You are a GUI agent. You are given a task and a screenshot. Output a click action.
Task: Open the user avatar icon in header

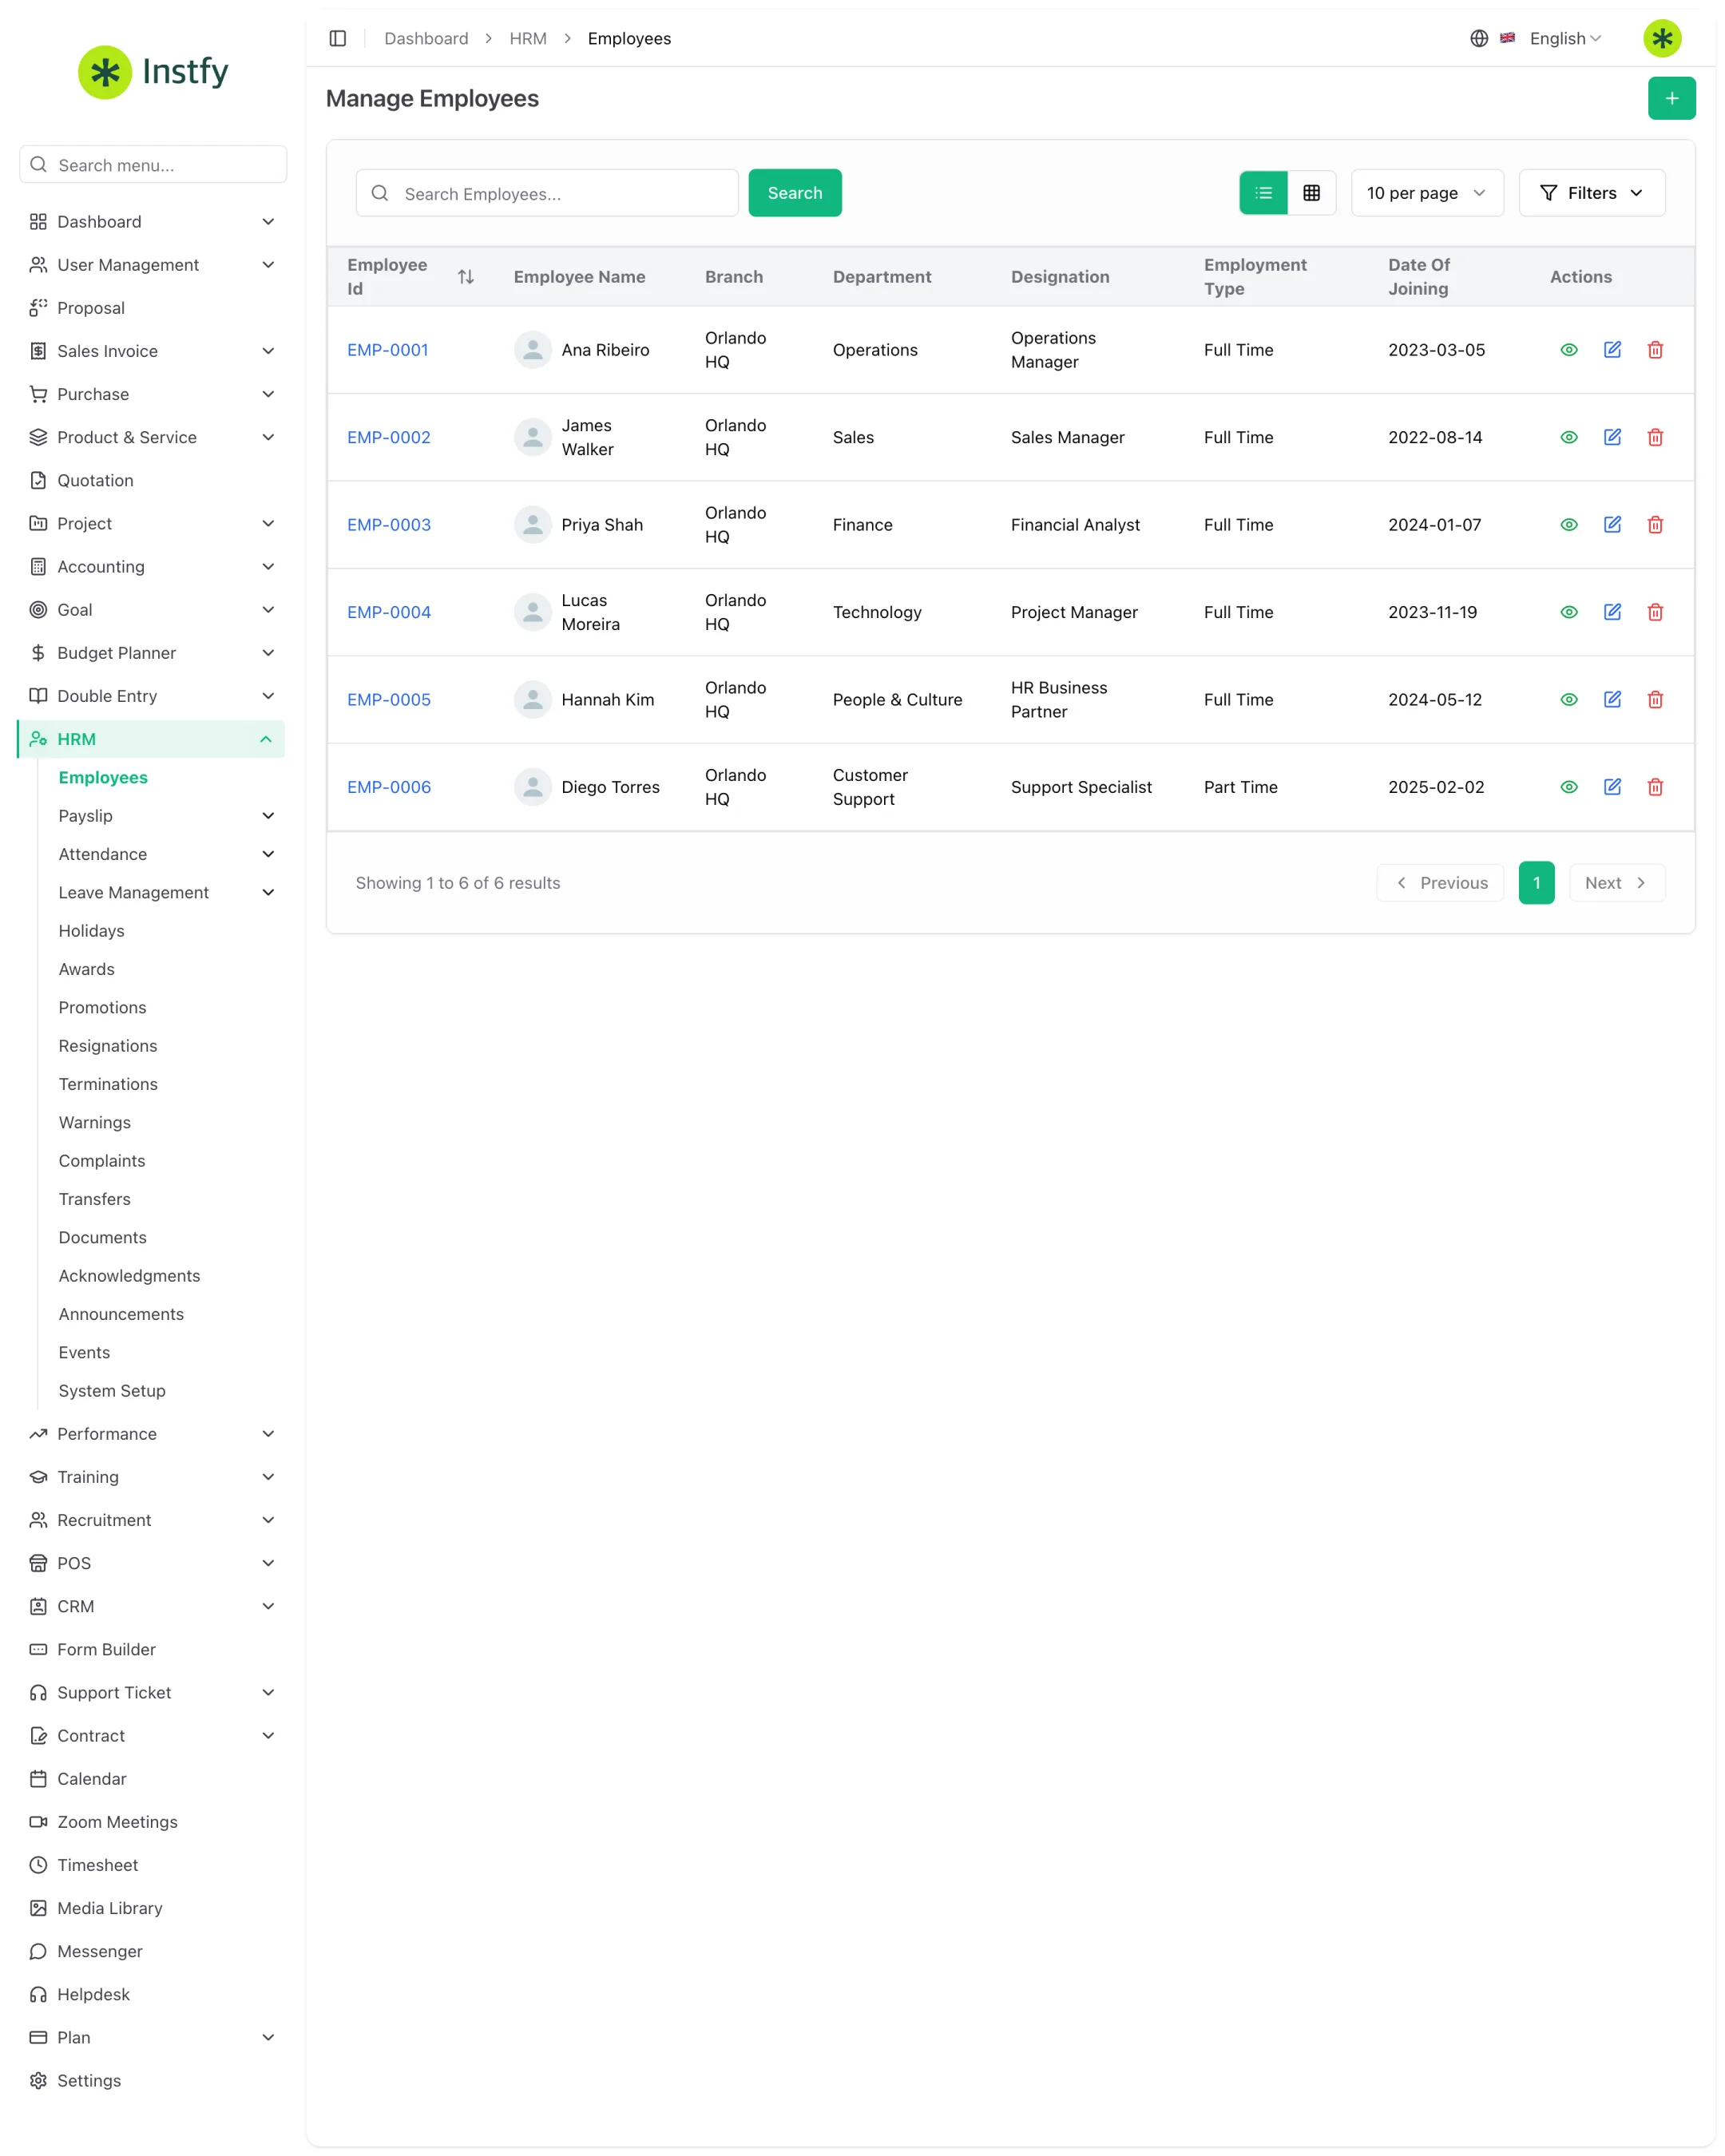(x=1662, y=38)
